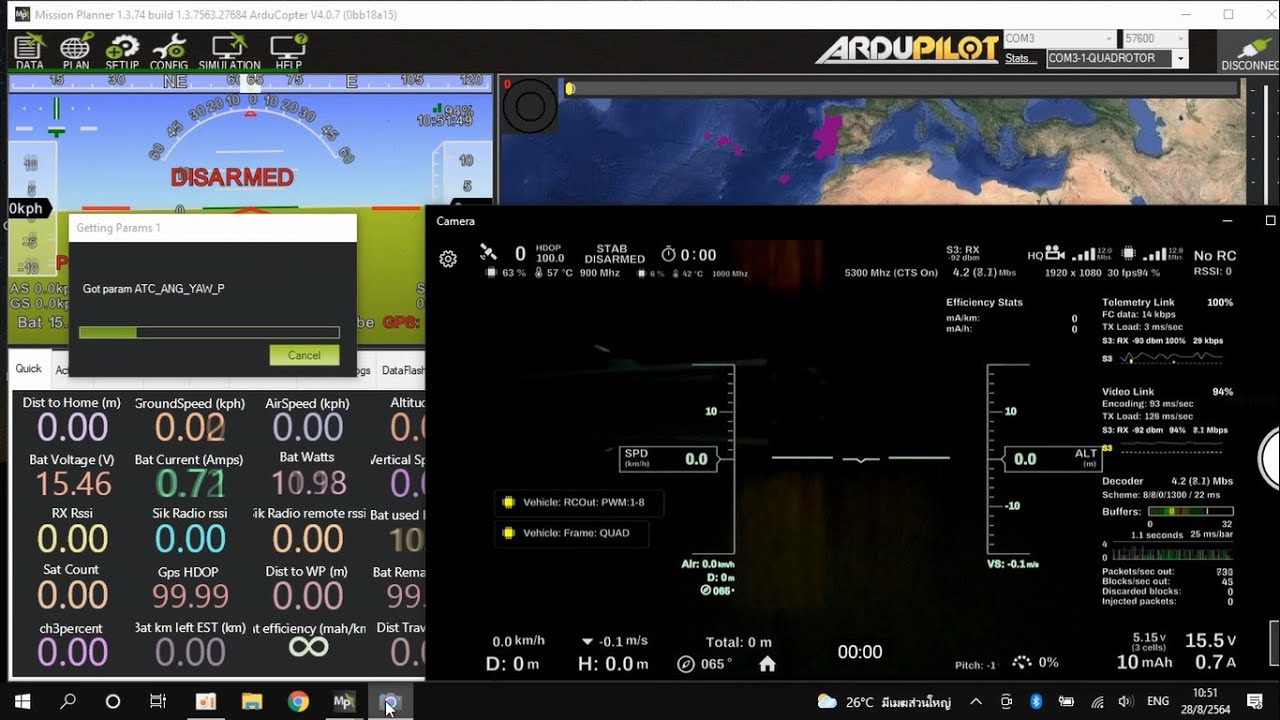Click the chip processor icon in Camera OSD
This screenshot has height=720, width=1280.
click(x=1129, y=254)
